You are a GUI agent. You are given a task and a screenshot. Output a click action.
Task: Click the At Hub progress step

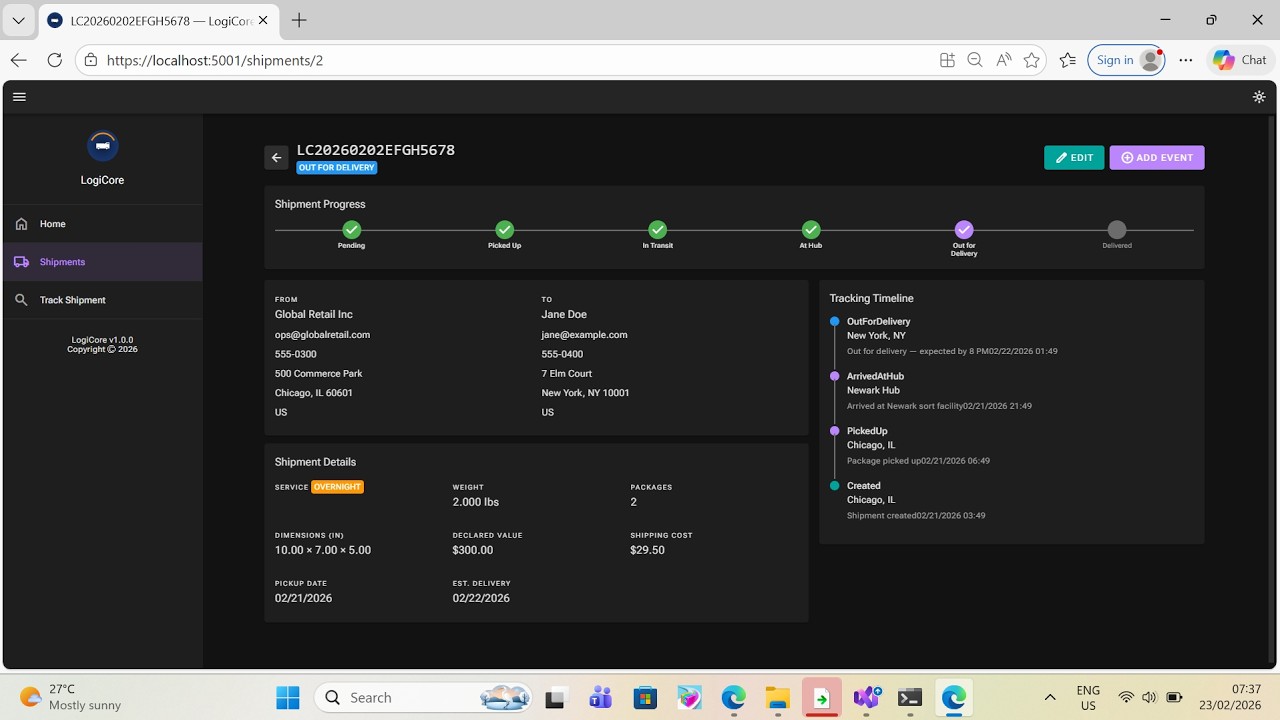[x=811, y=230]
